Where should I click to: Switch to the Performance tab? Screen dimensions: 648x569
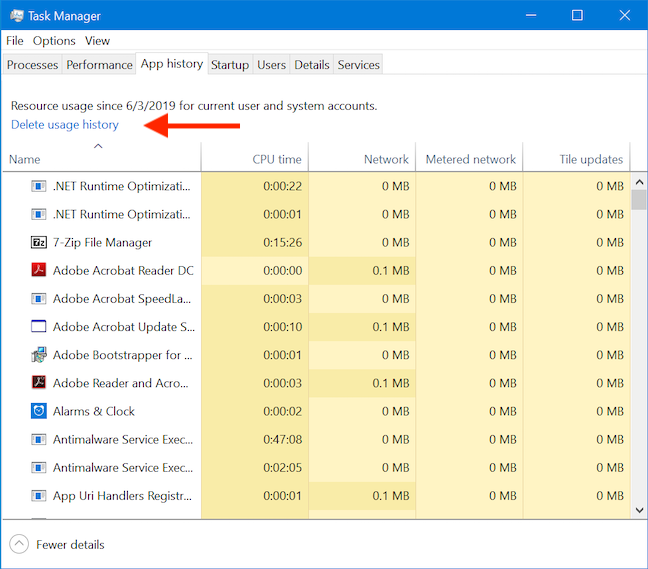pyautogui.click(x=99, y=65)
